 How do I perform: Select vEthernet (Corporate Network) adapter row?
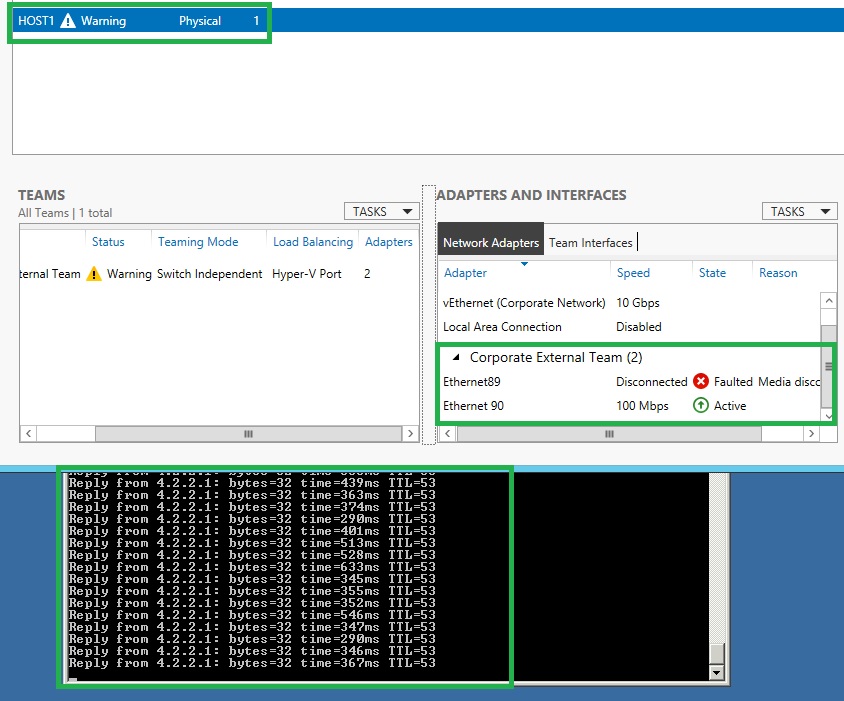click(x=630, y=303)
